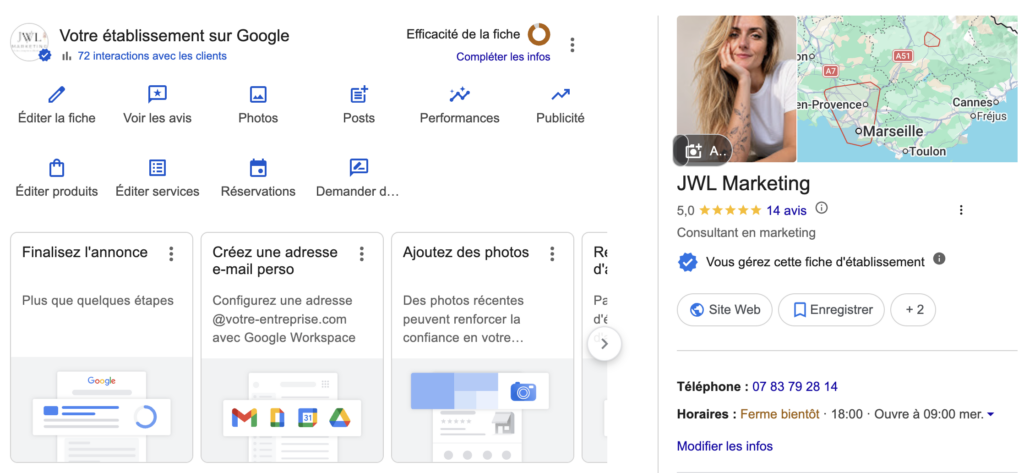Image resolution: width=1024 pixels, height=473 pixels.
Task: Open the Marseille area map thumbnail
Action: point(907,89)
